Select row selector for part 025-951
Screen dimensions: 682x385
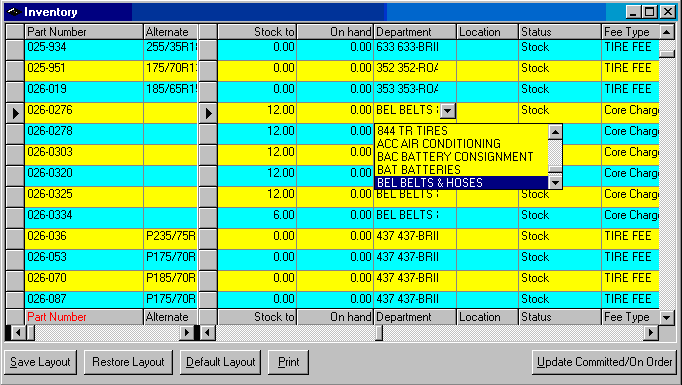click(15, 70)
